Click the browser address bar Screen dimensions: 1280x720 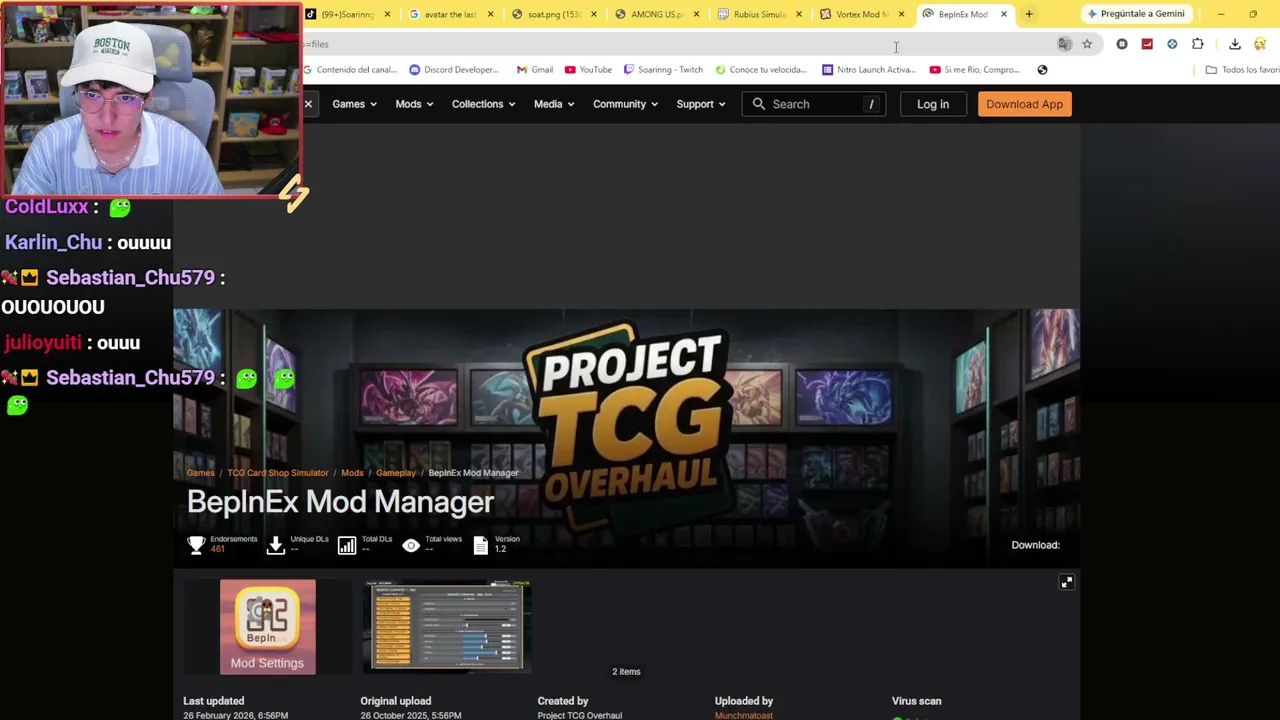coord(680,44)
